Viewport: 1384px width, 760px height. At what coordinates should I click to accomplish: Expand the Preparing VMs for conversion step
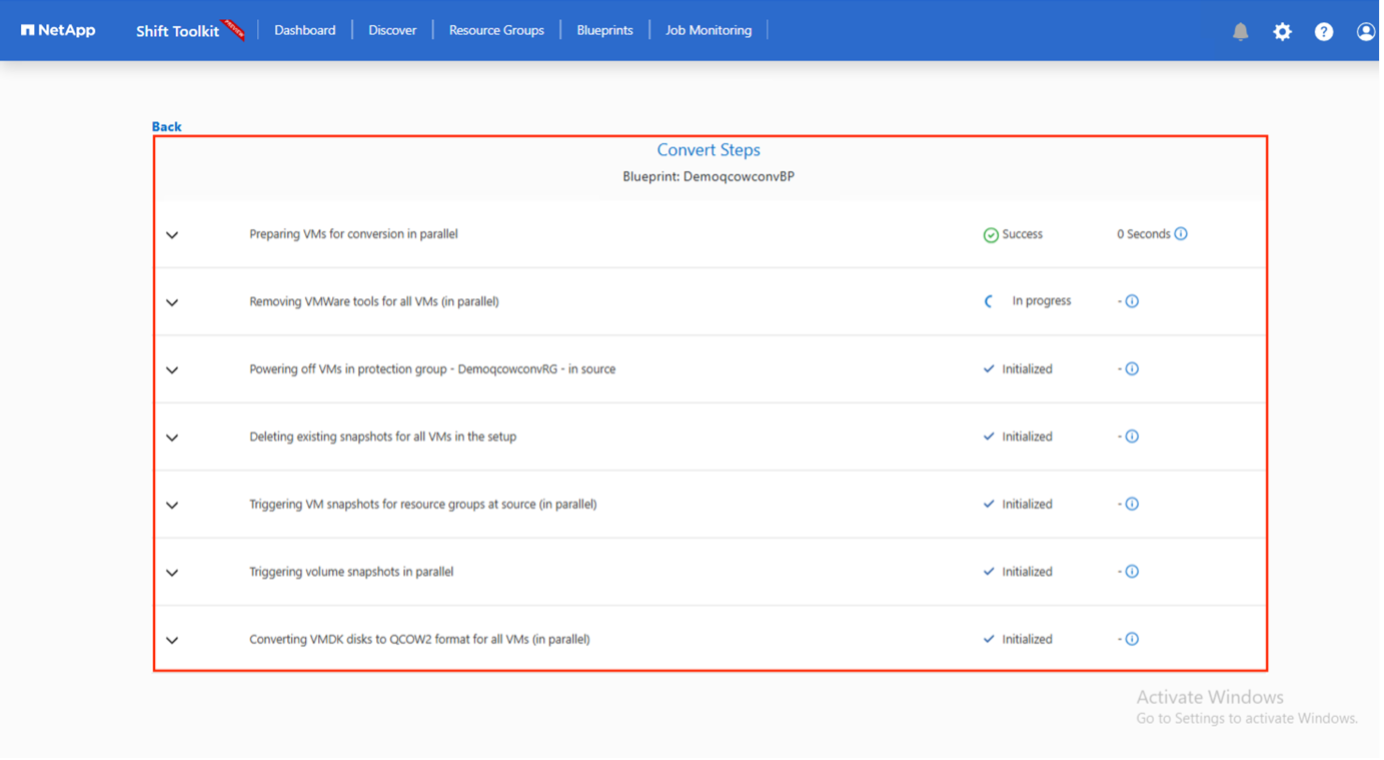[172, 236]
